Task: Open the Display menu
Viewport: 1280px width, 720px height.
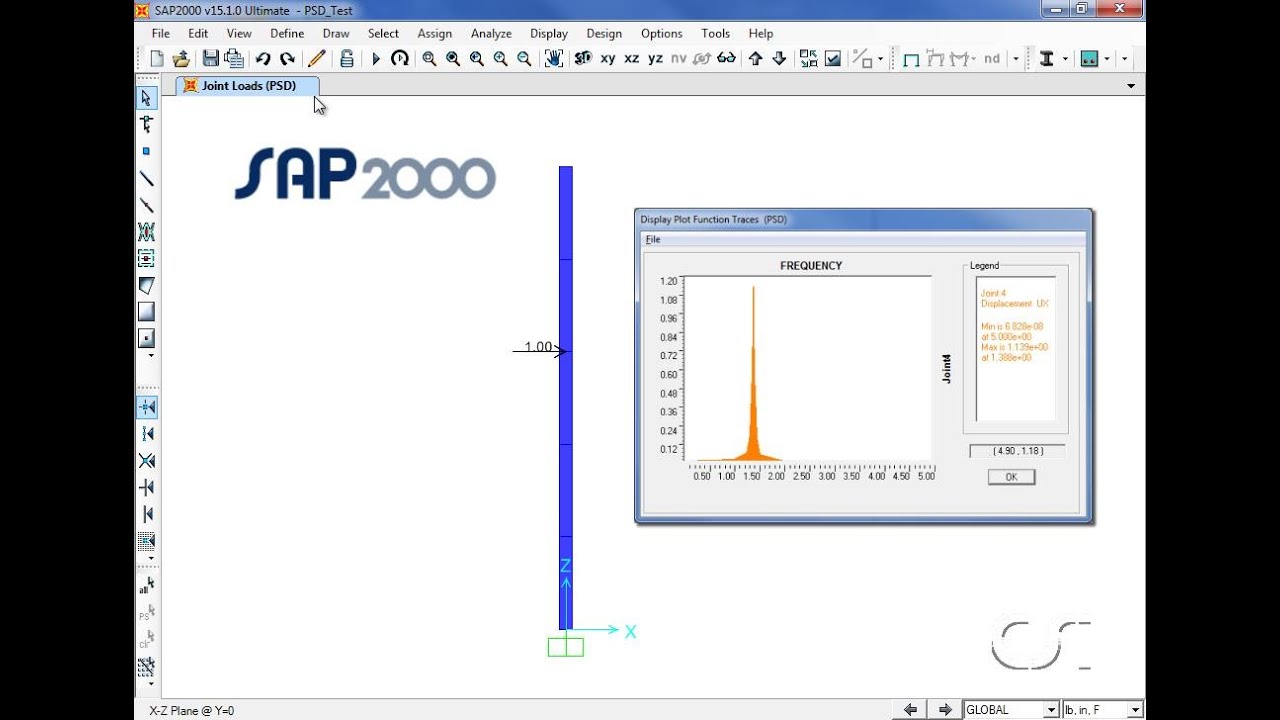Action: click(x=549, y=33)
